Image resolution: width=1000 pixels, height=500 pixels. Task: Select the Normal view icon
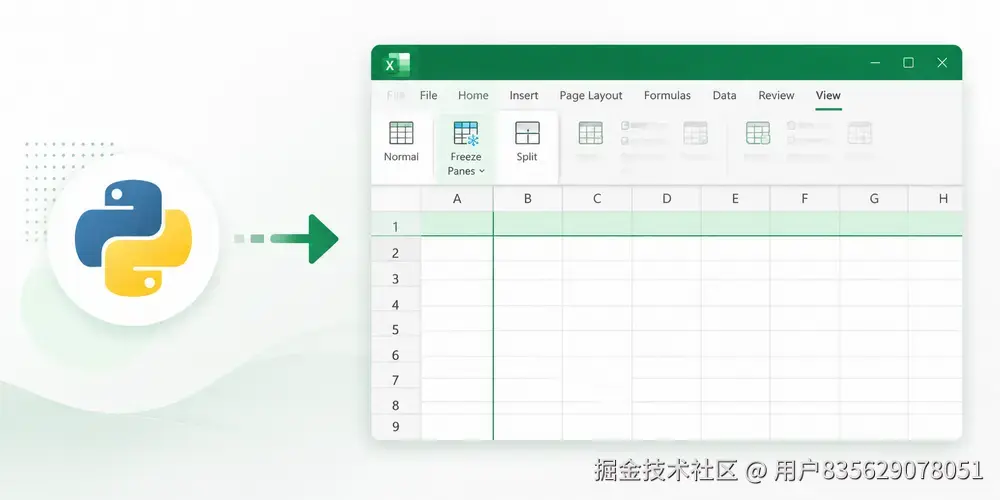[x=401, y=133]
